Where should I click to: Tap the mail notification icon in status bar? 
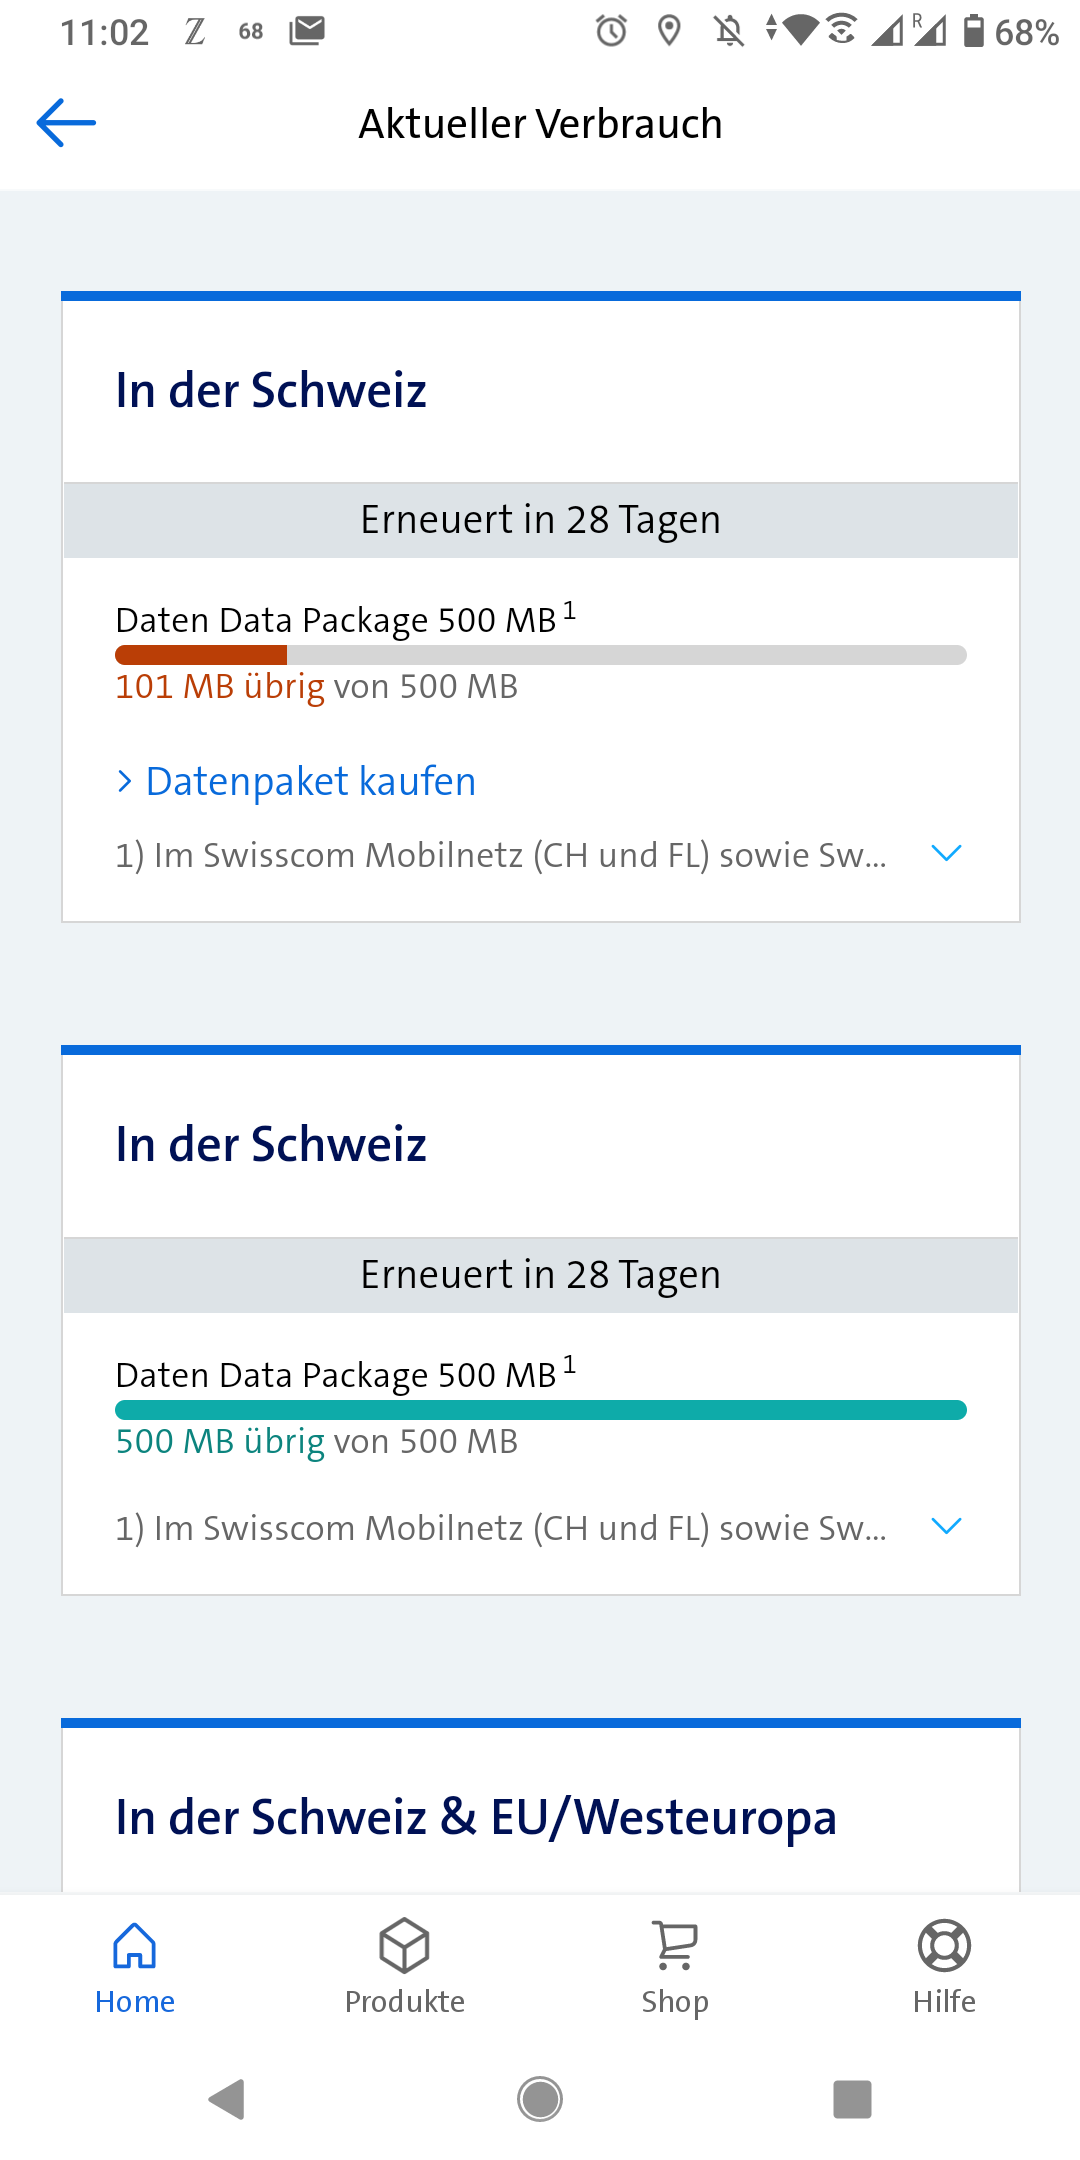point(307,31)
